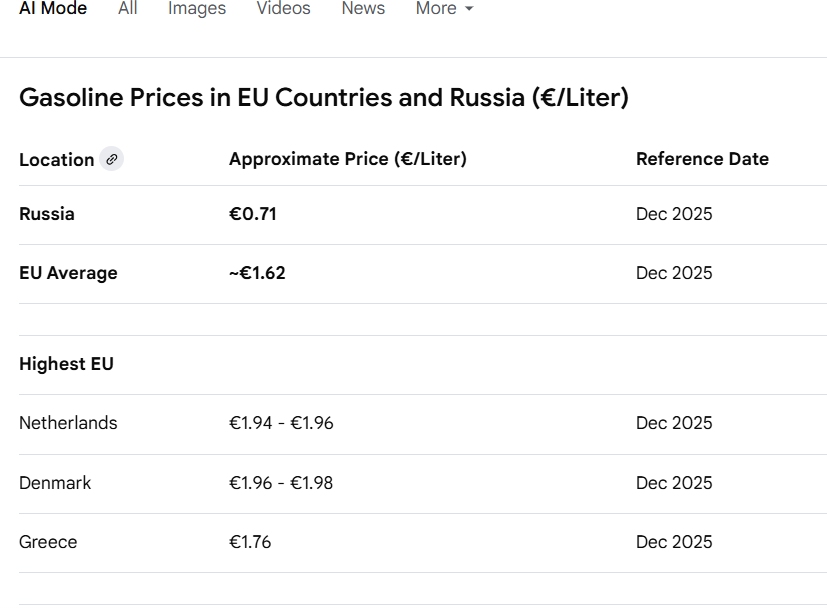Select the Greece row label

pyautogui.click(x=48, y=542)
